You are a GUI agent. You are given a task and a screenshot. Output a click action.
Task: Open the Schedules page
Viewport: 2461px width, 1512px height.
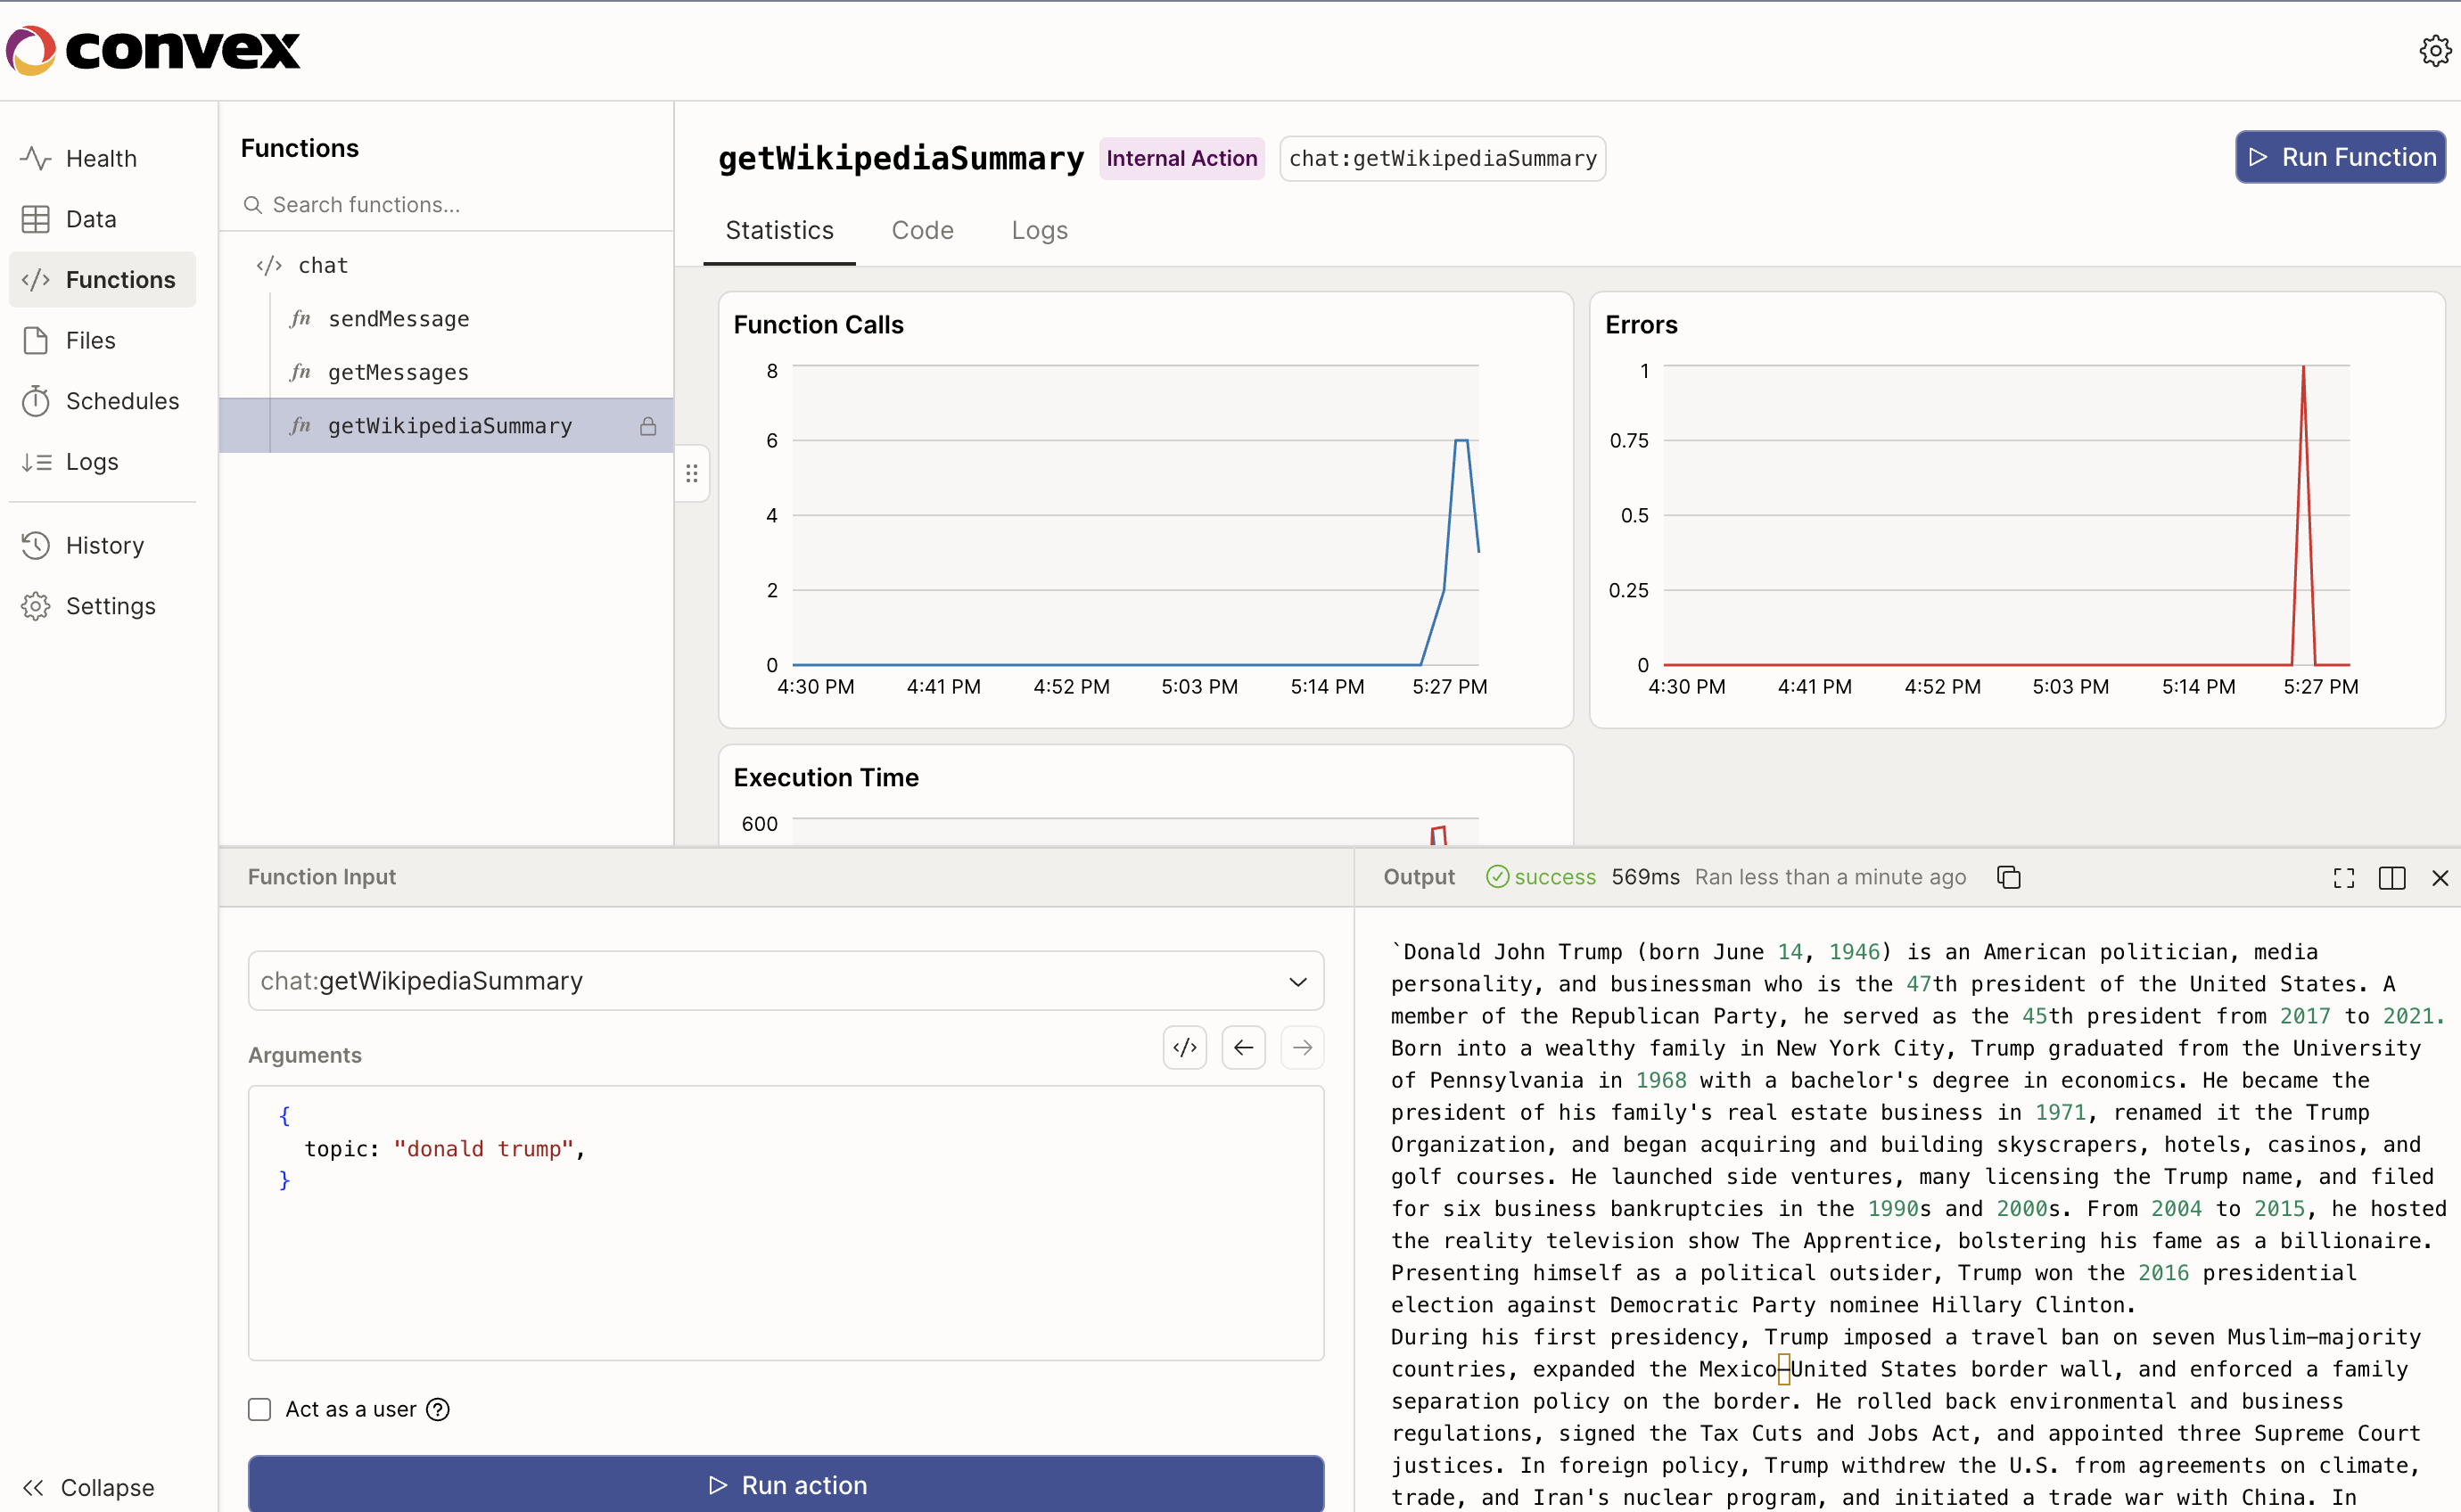tap(101, 401)
